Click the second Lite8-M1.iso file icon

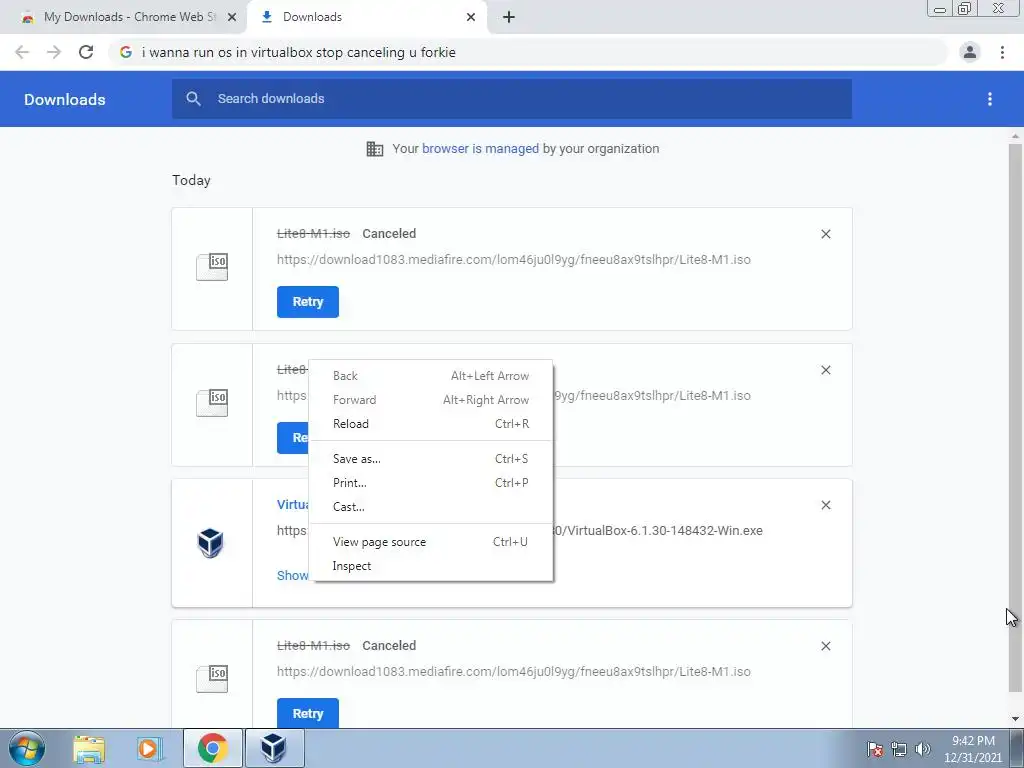[x=212, y=403]
